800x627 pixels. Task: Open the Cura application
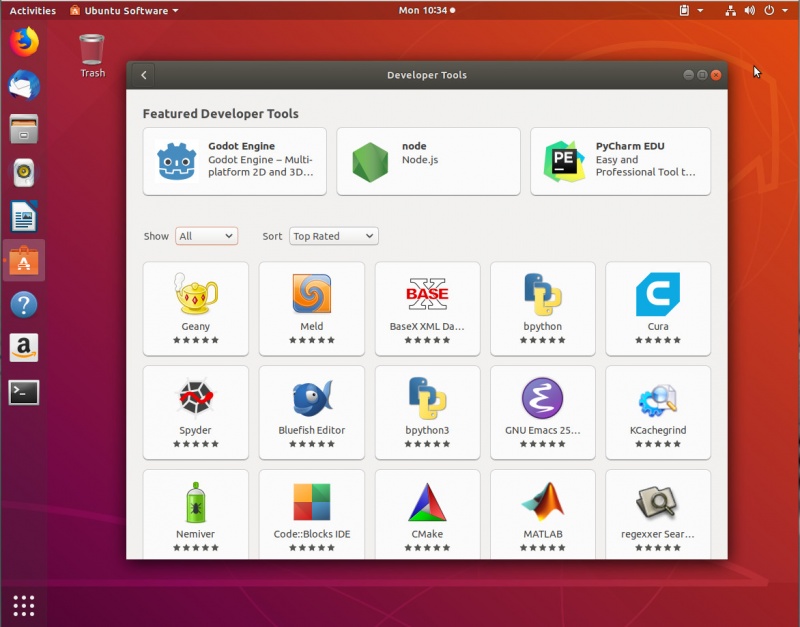tap(657, 308)
